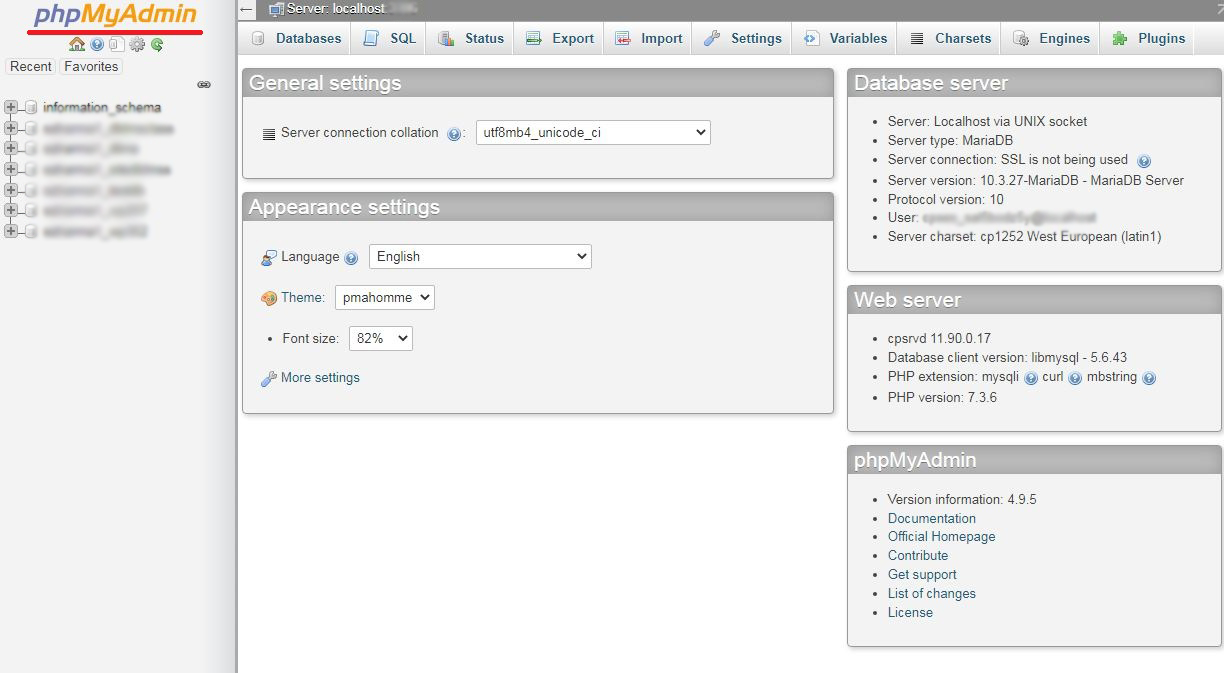Click the General settings panel header
This screenshot has width=1224, height=673.
[538, 83]
